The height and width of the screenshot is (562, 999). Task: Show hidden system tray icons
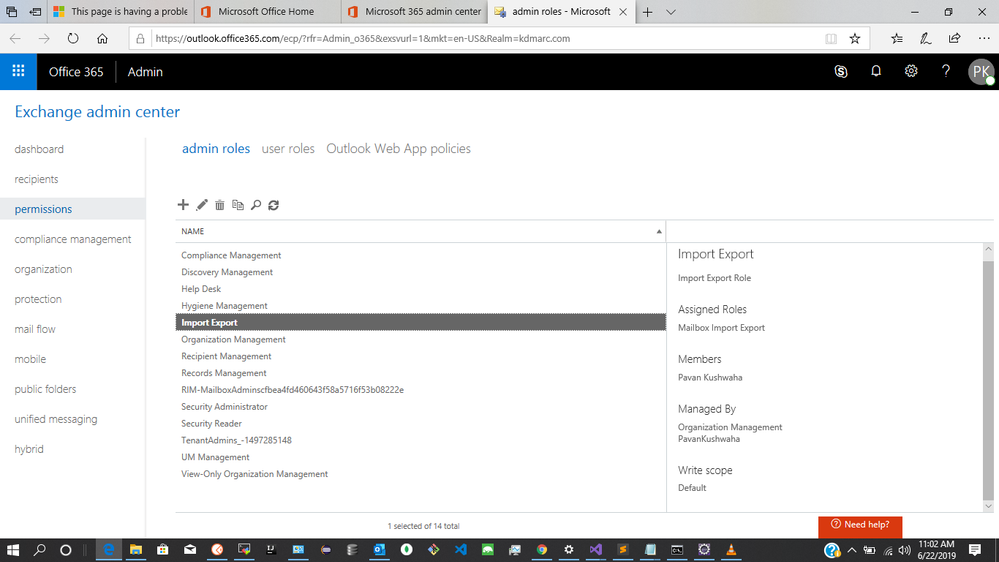[852, 550]
